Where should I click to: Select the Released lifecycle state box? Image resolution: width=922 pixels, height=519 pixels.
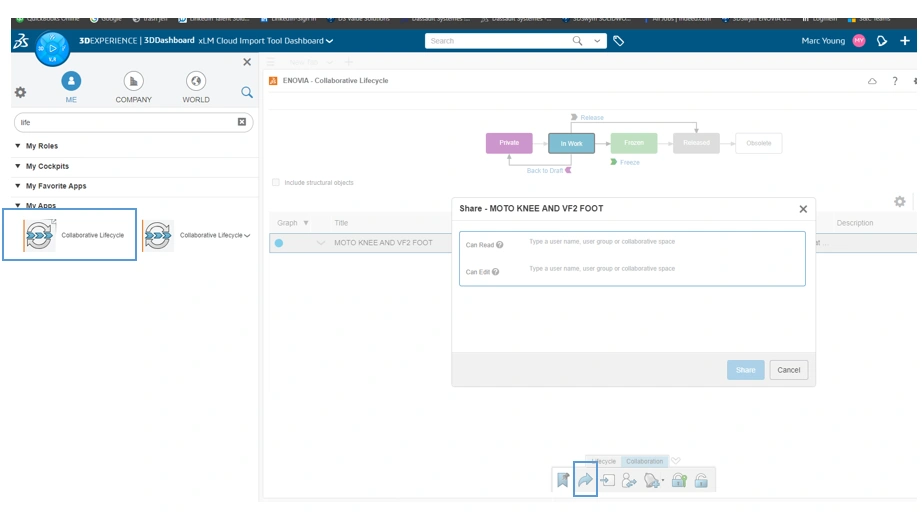[696, 143]
